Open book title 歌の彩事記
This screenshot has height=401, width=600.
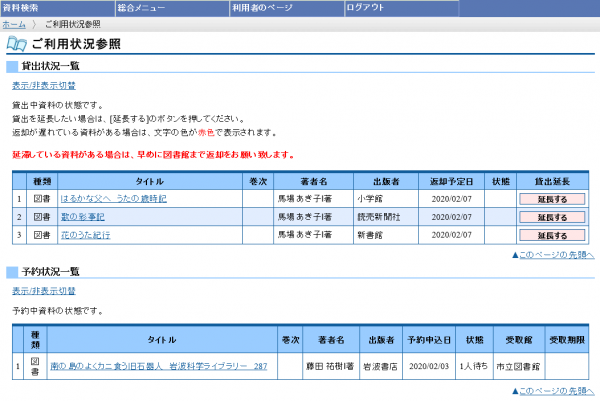coord(83,217)
